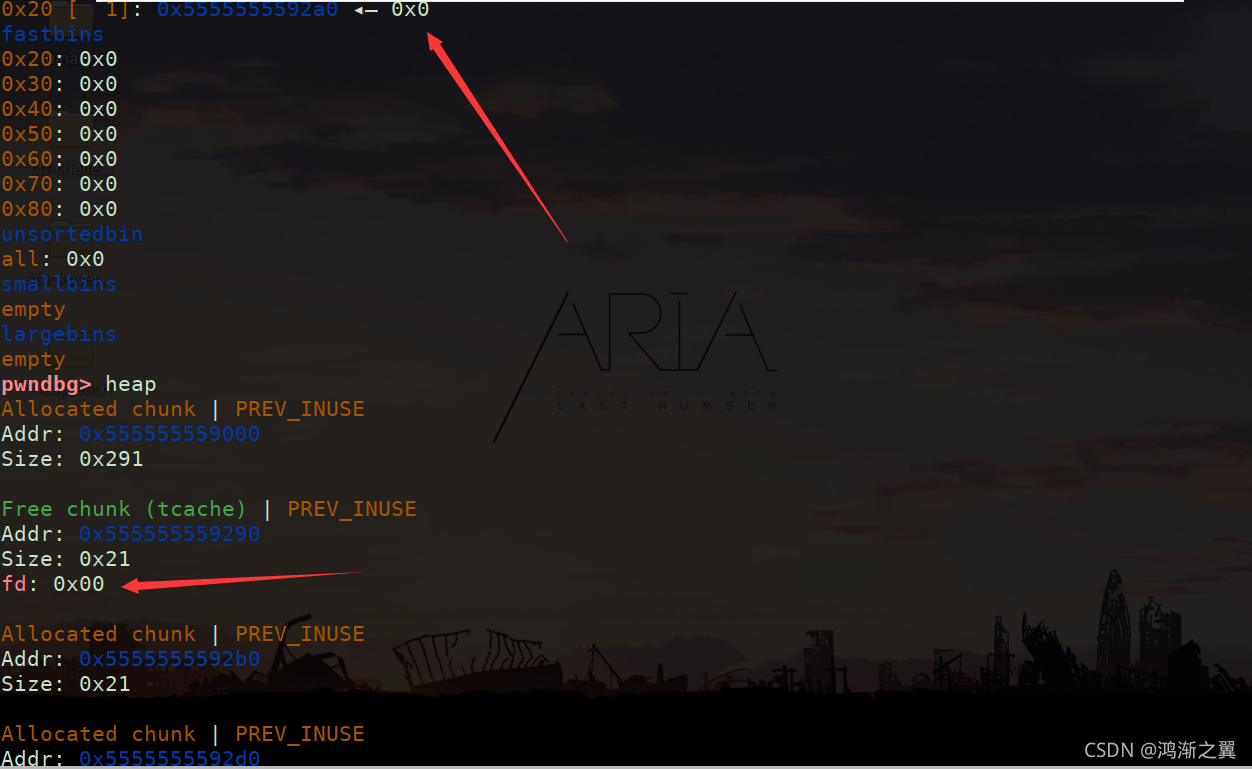Click the 'Free chunk (tcache)' label
The height and width of the screenshot is (769, 1252).
click(124, 509)
